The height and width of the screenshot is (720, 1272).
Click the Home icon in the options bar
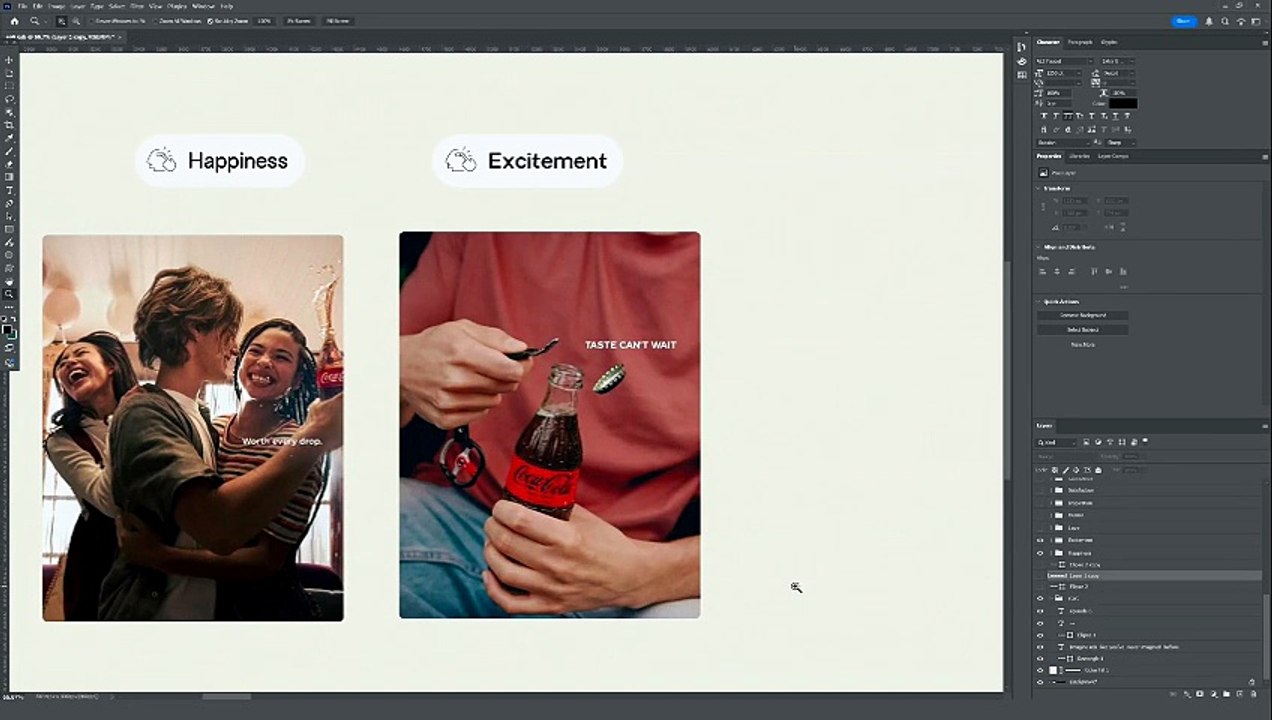tap(14, 21)
